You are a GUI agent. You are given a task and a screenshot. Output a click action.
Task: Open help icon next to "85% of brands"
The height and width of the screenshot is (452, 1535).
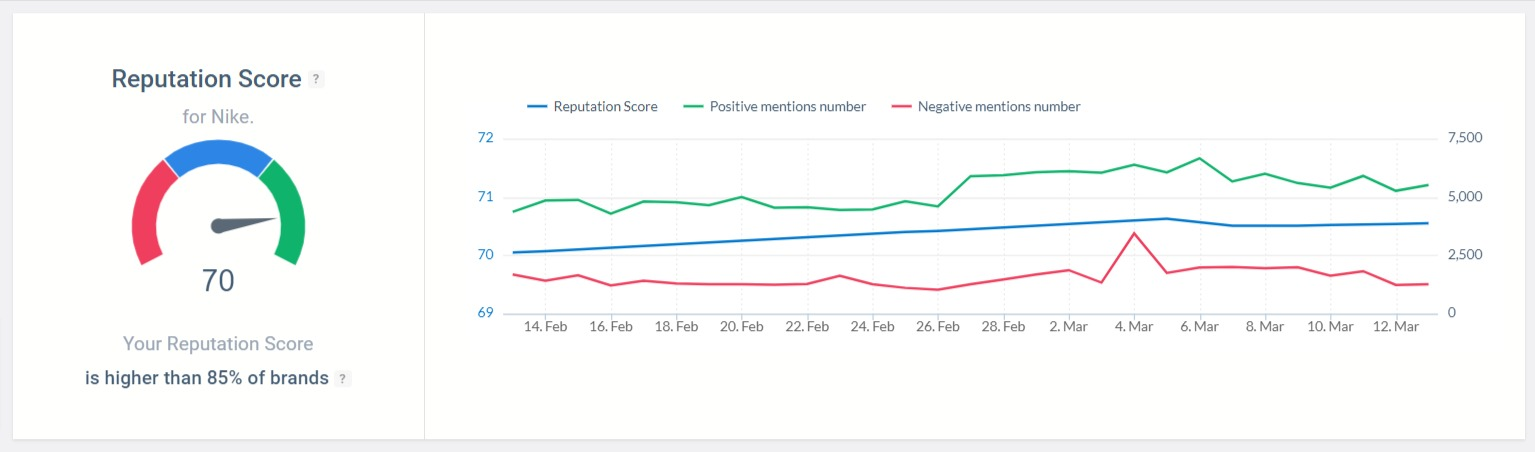(x=343, y=379)
